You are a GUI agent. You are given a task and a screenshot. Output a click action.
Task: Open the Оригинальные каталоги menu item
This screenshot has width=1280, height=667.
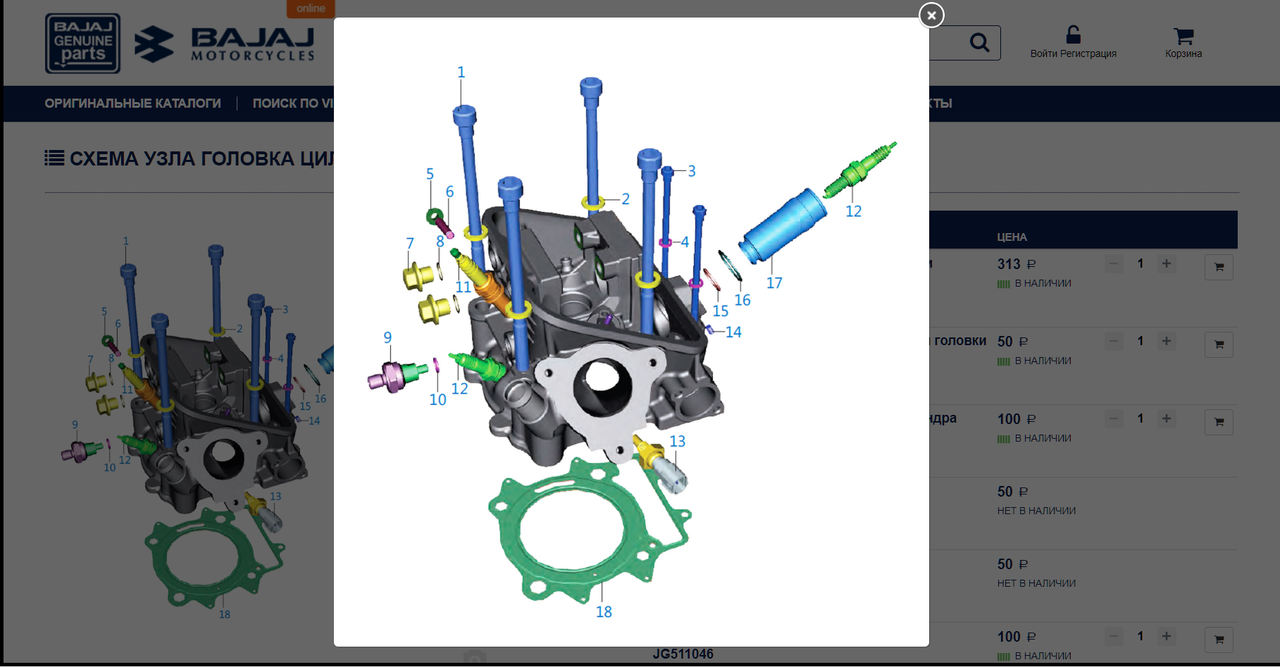point(133,103)
